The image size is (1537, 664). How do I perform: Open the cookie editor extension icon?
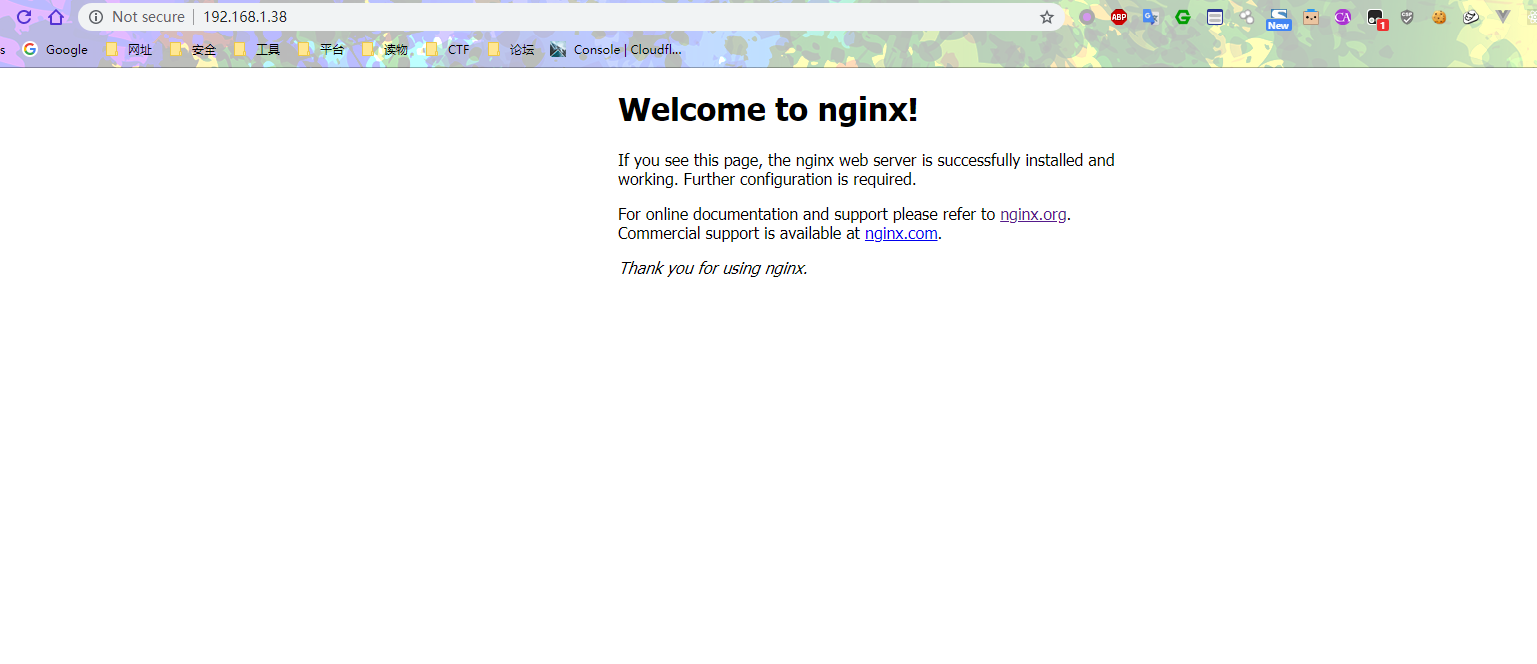tap(1439, 17)
